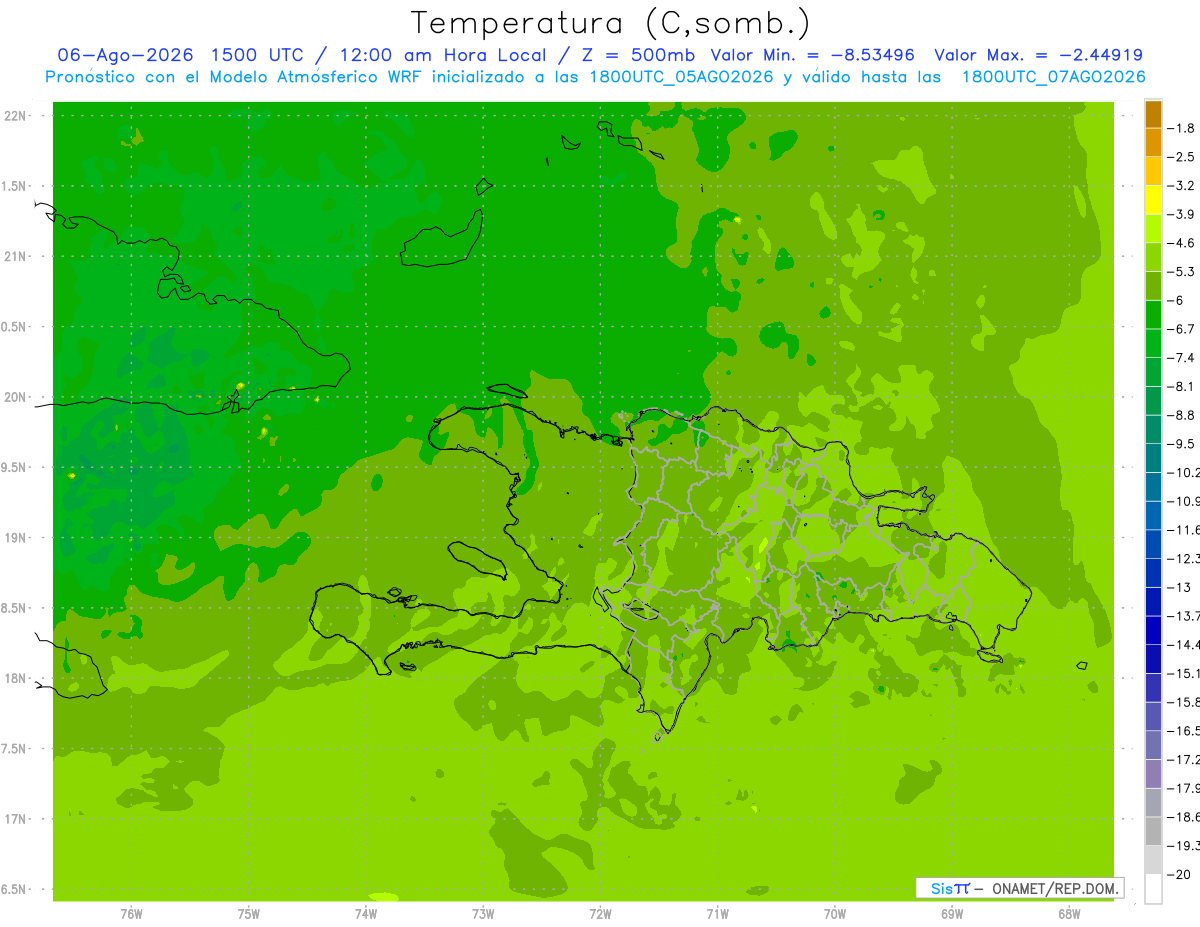Image resolution: width=1200 pixels, height=927 pixels.
Task: Click the '69W' longitude label
Action: tap(952, 913)
